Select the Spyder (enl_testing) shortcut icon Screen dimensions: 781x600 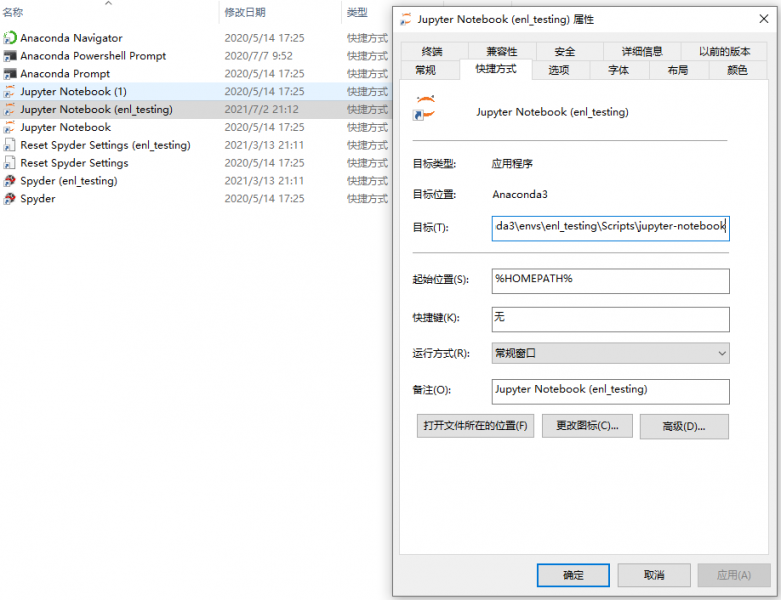[10, 181]
